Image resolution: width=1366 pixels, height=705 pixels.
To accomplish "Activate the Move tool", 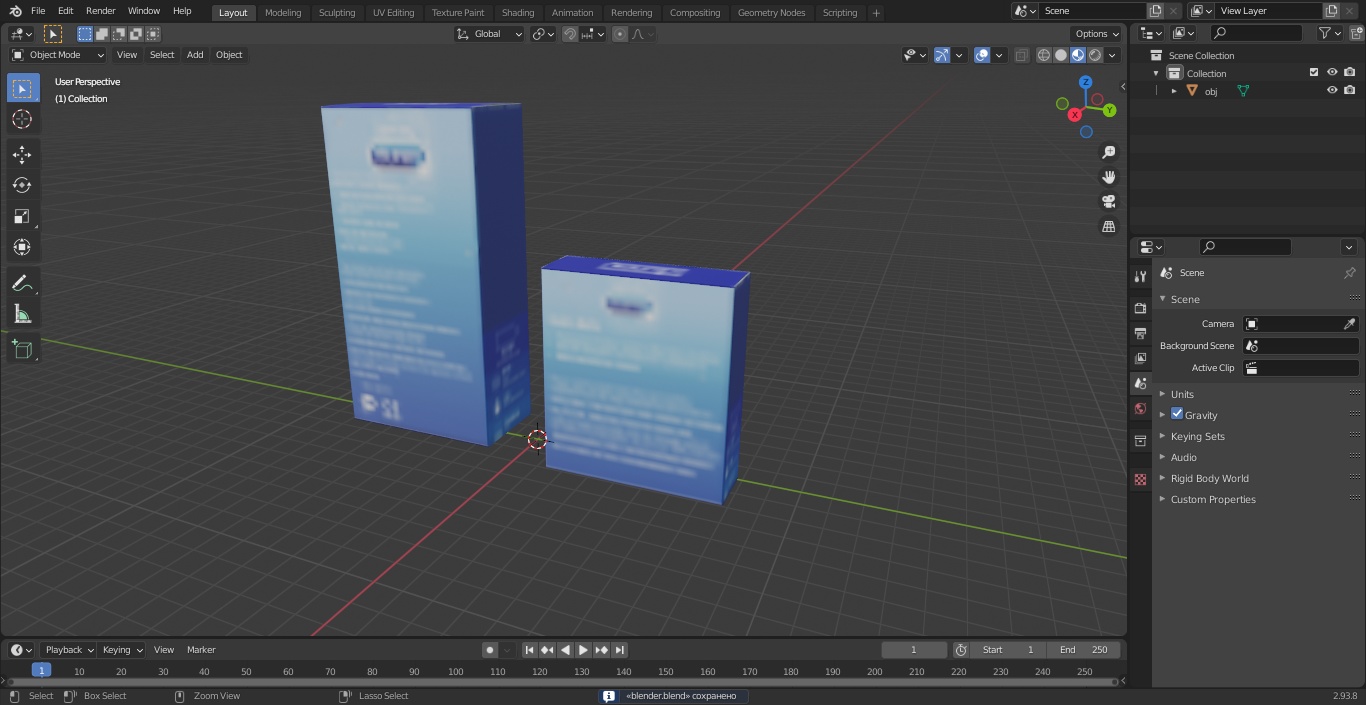I will click(22, 154).
